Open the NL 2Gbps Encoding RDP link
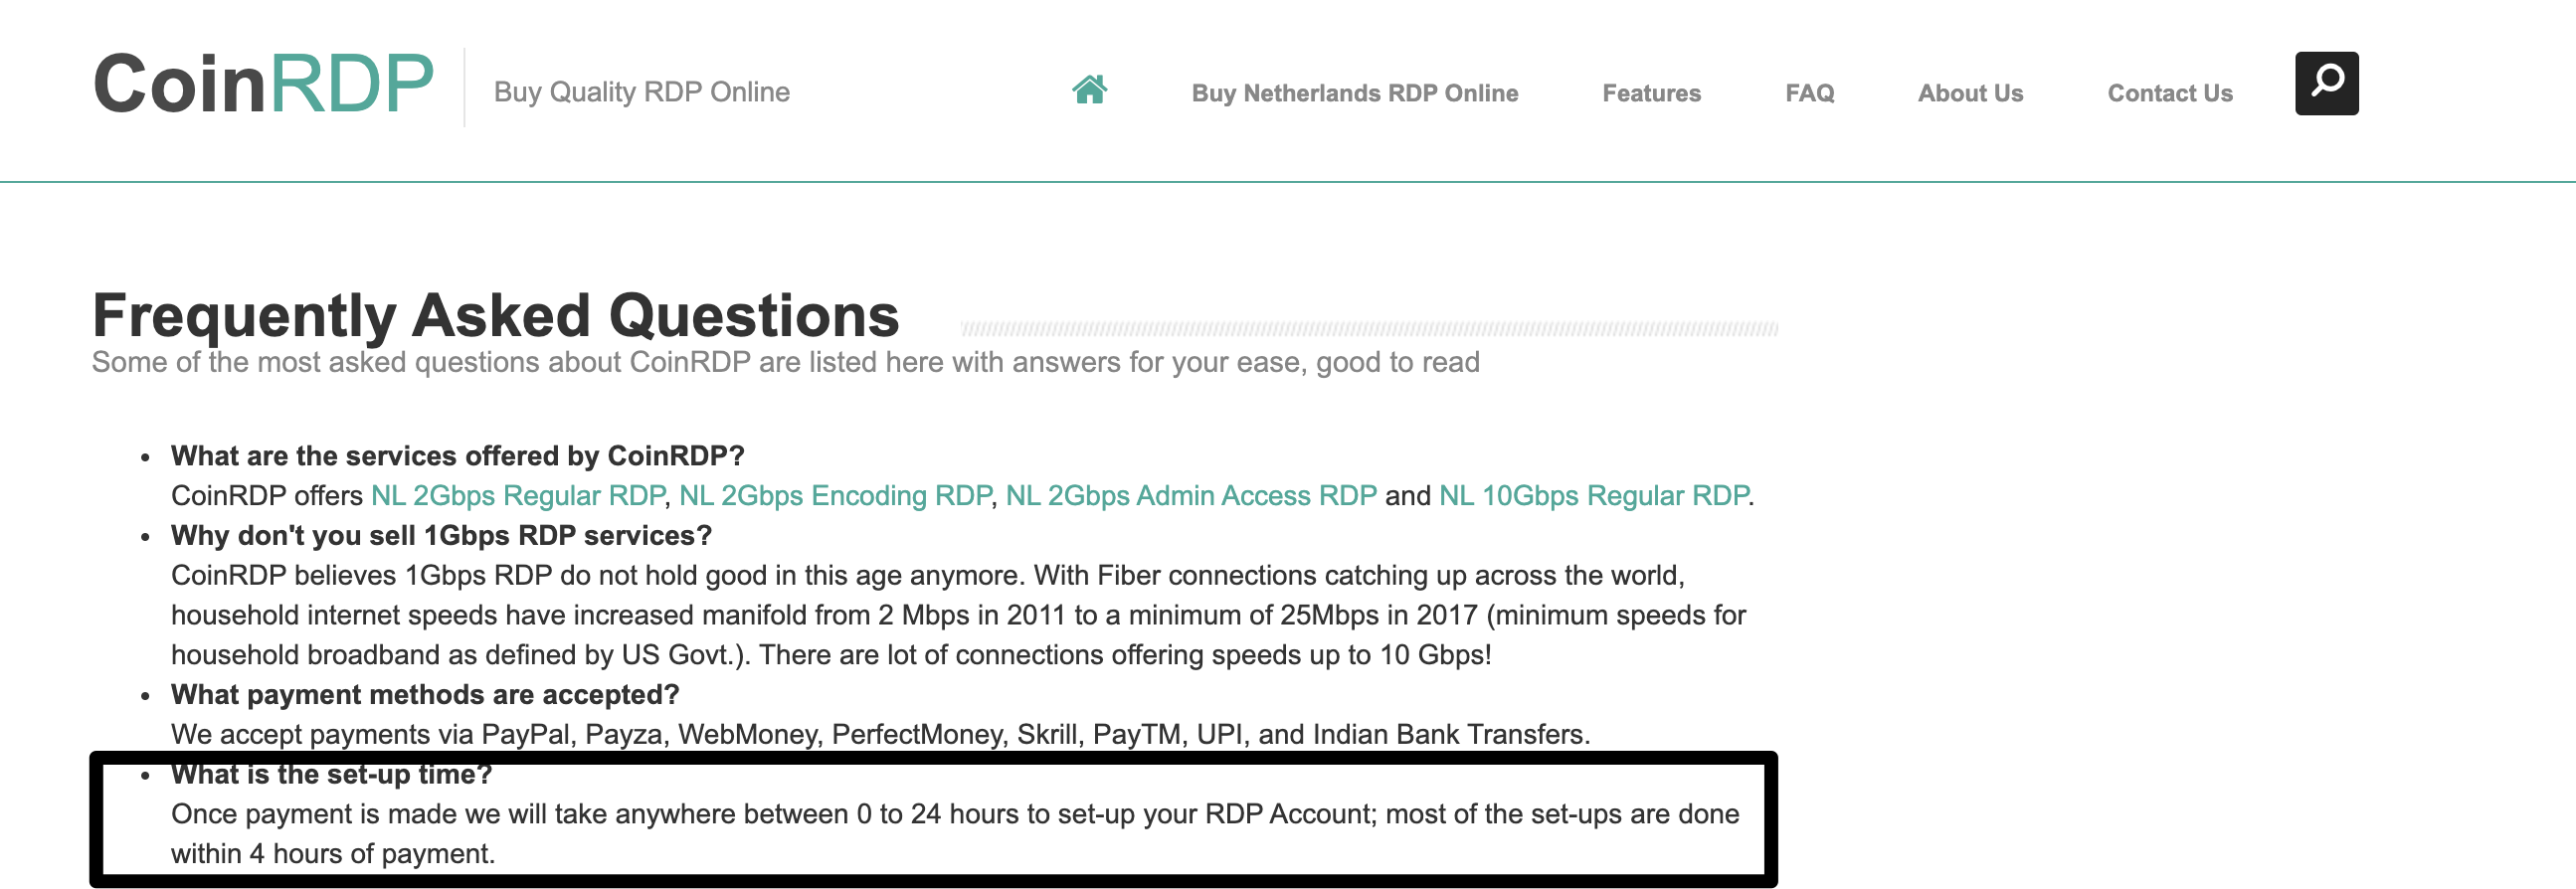Viewport: 2576px width, 889px height. [835, 496]
